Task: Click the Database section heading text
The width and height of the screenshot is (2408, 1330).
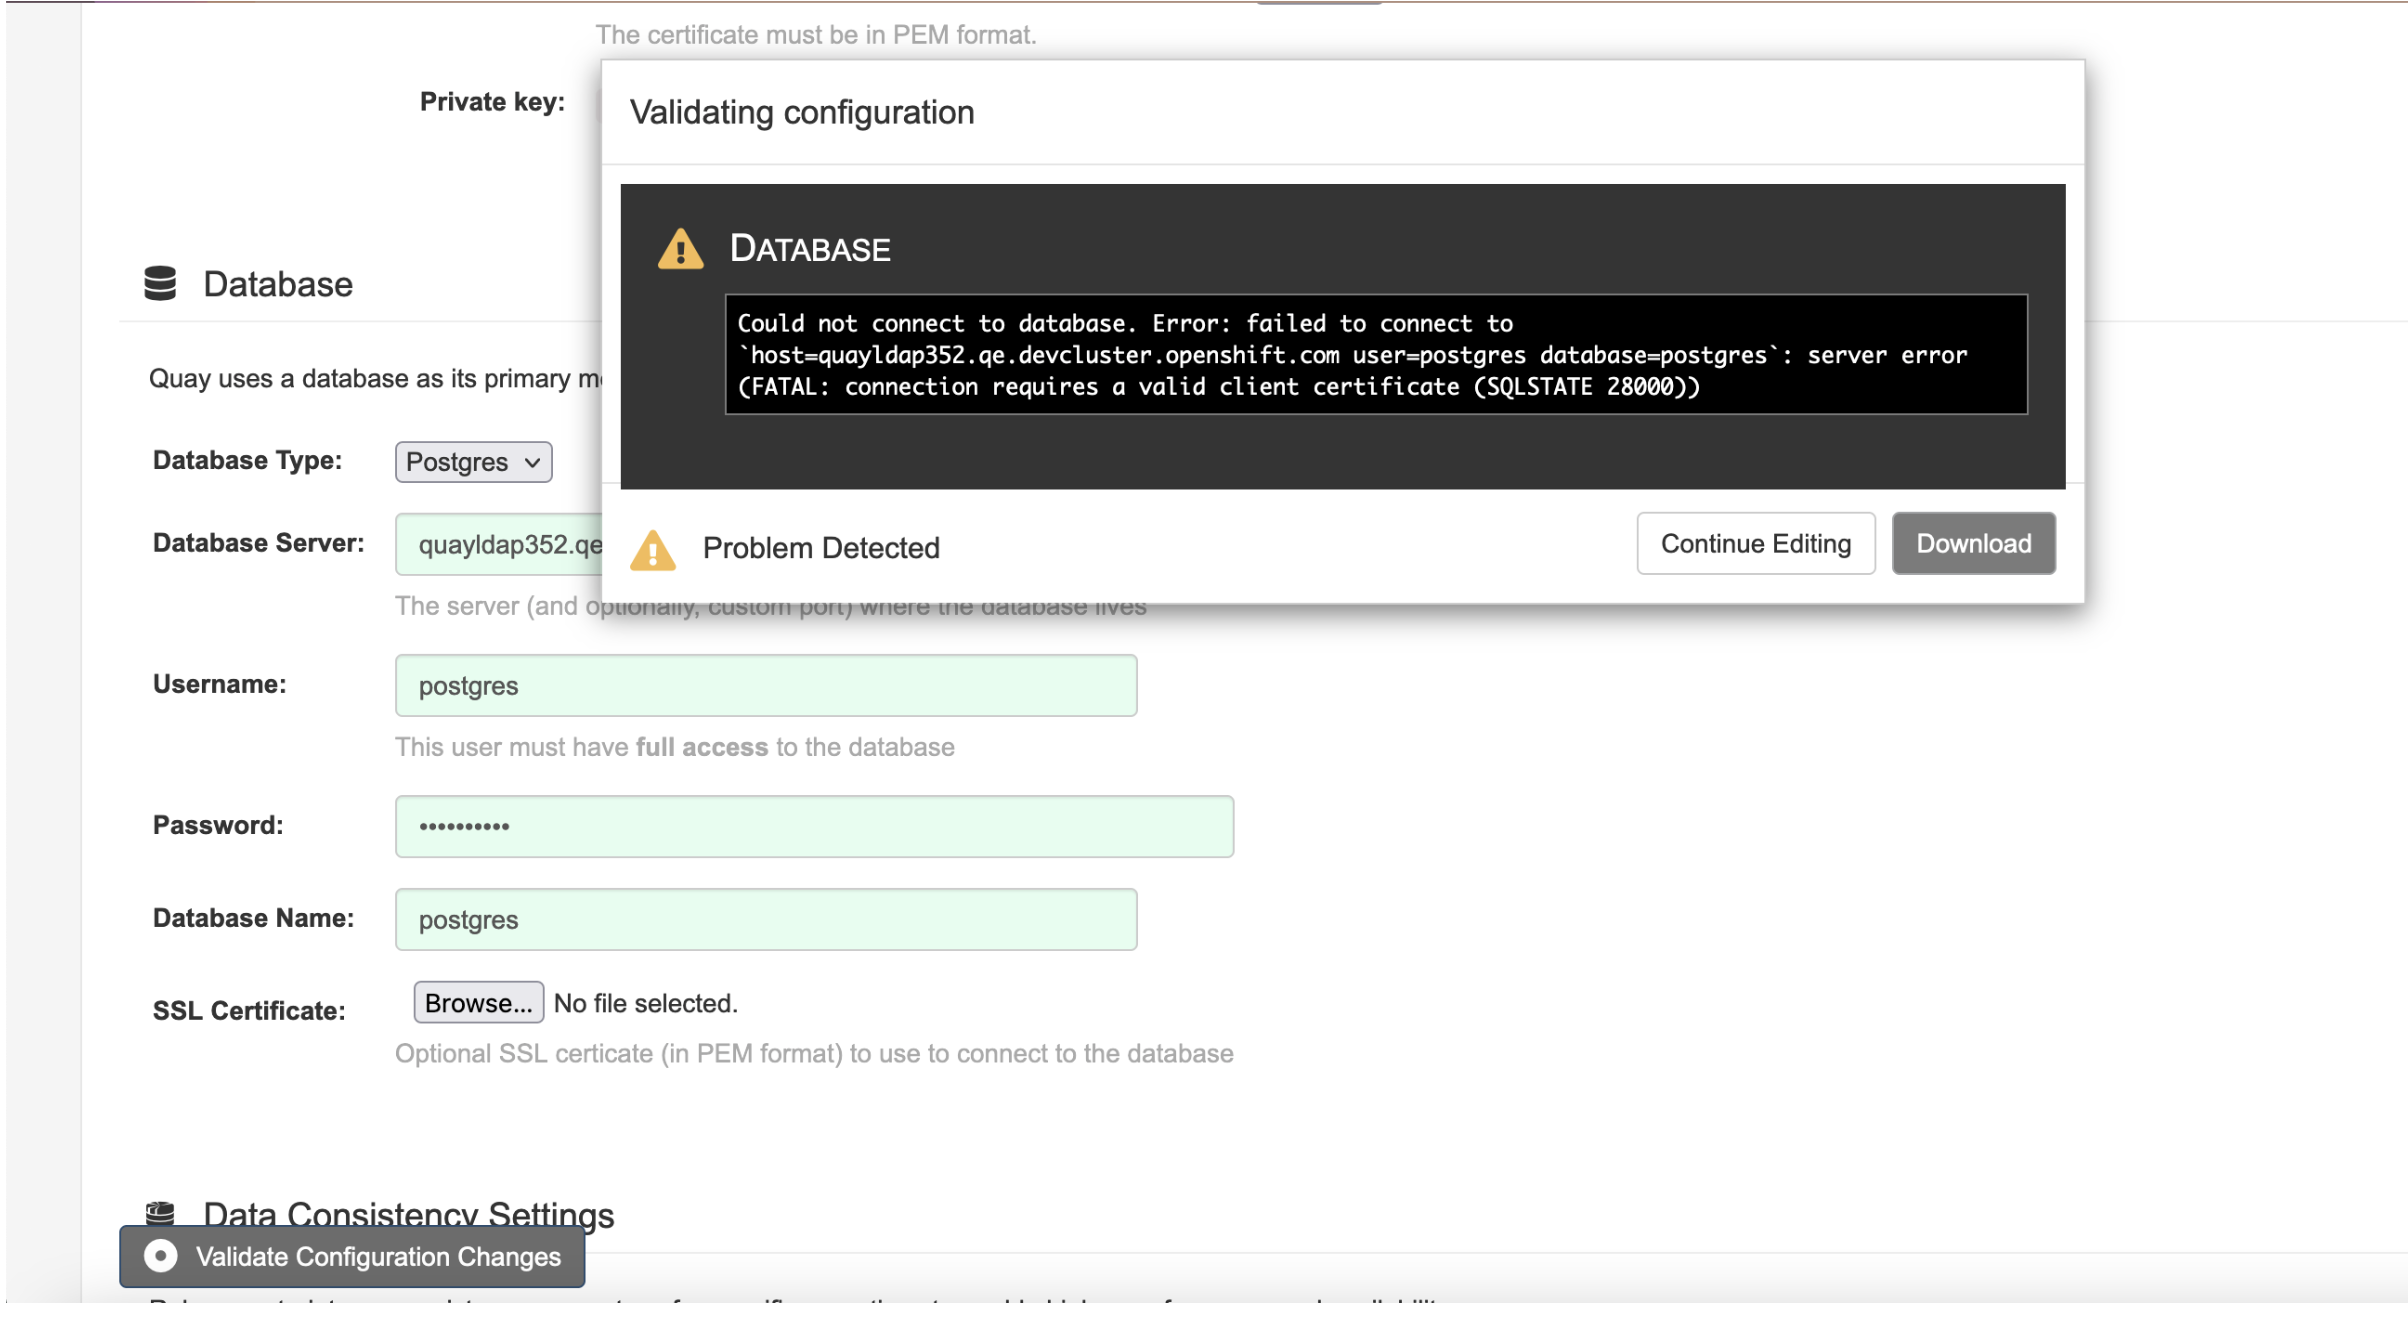Action: pyautogui.click(x=278, y=284)
